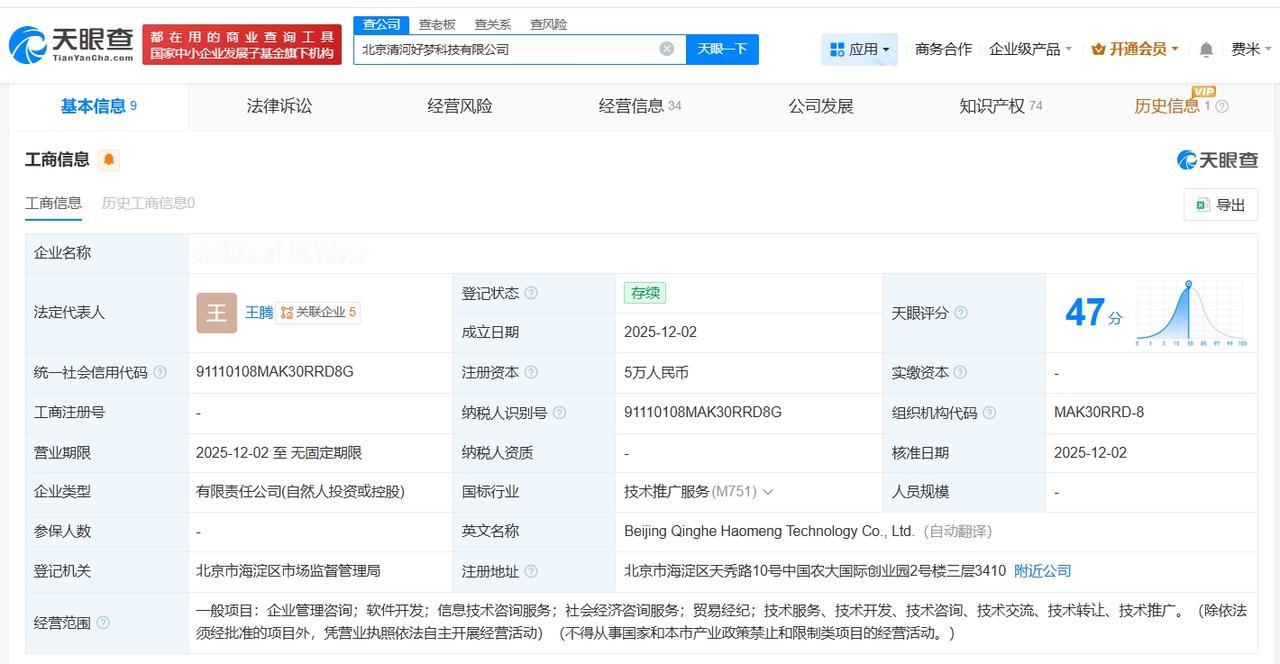
Task: Switch to the 知识产权 tab
Action: click(1001, 106)
